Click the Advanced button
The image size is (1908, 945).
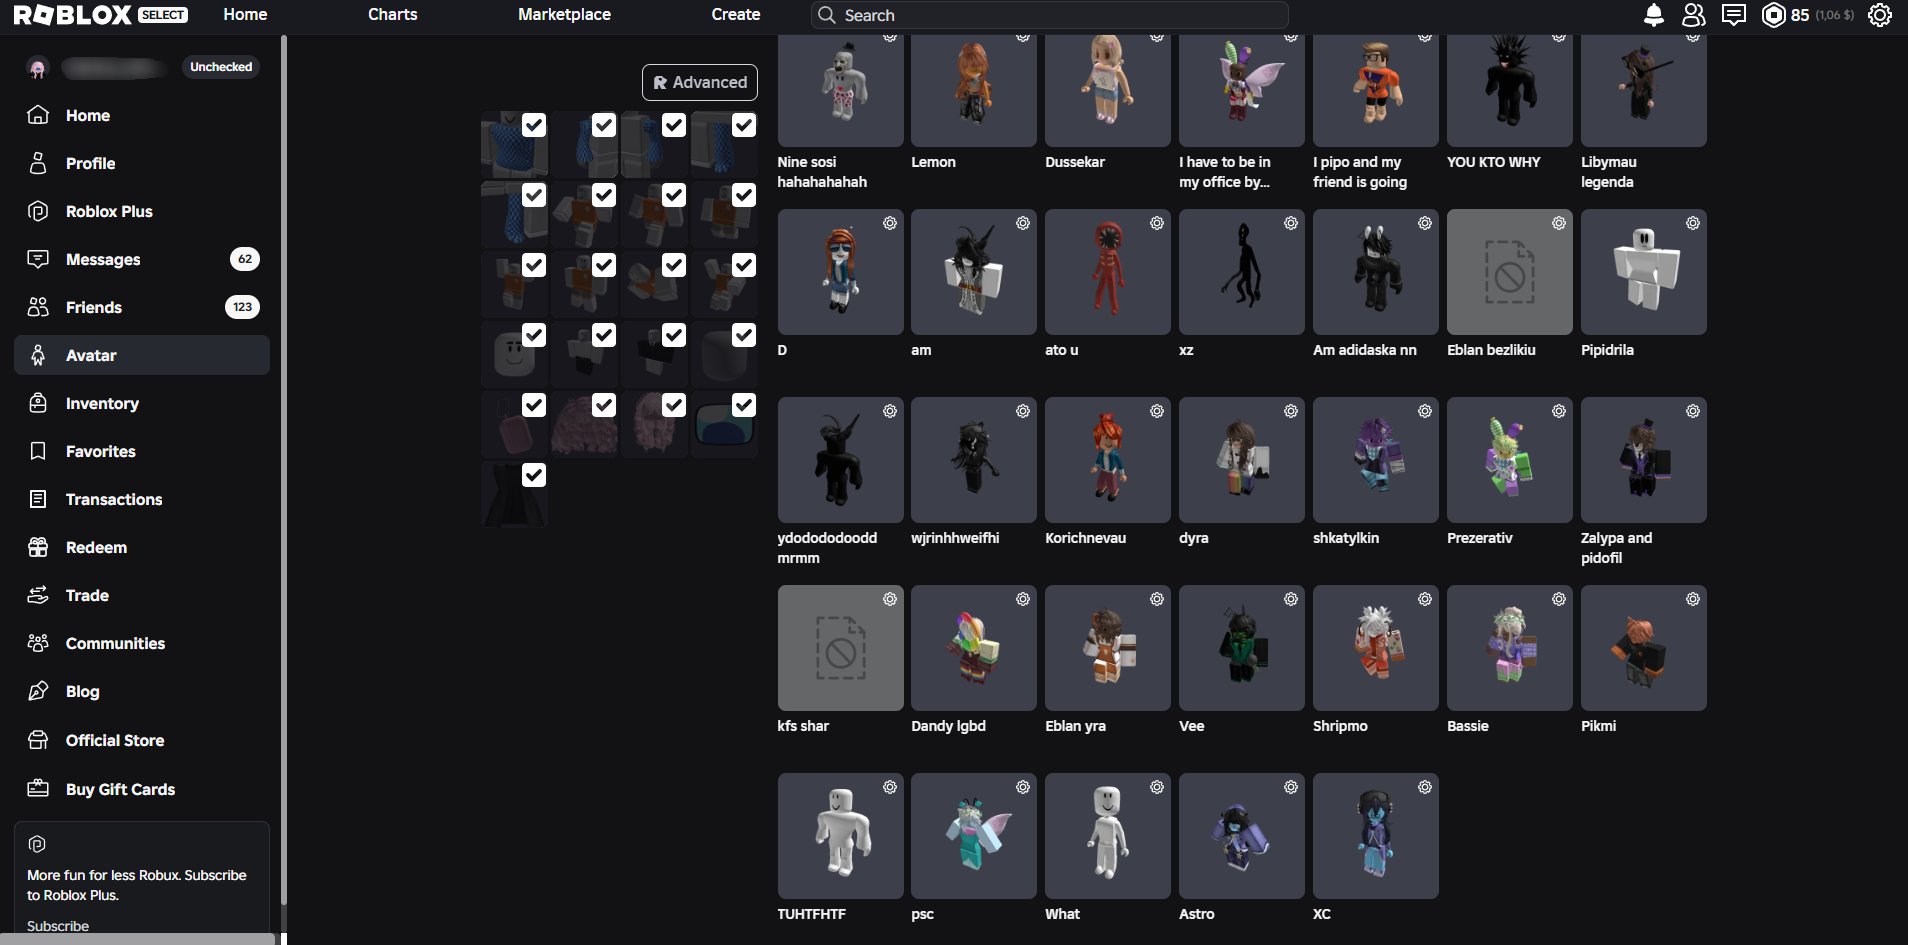coord(700,82)
